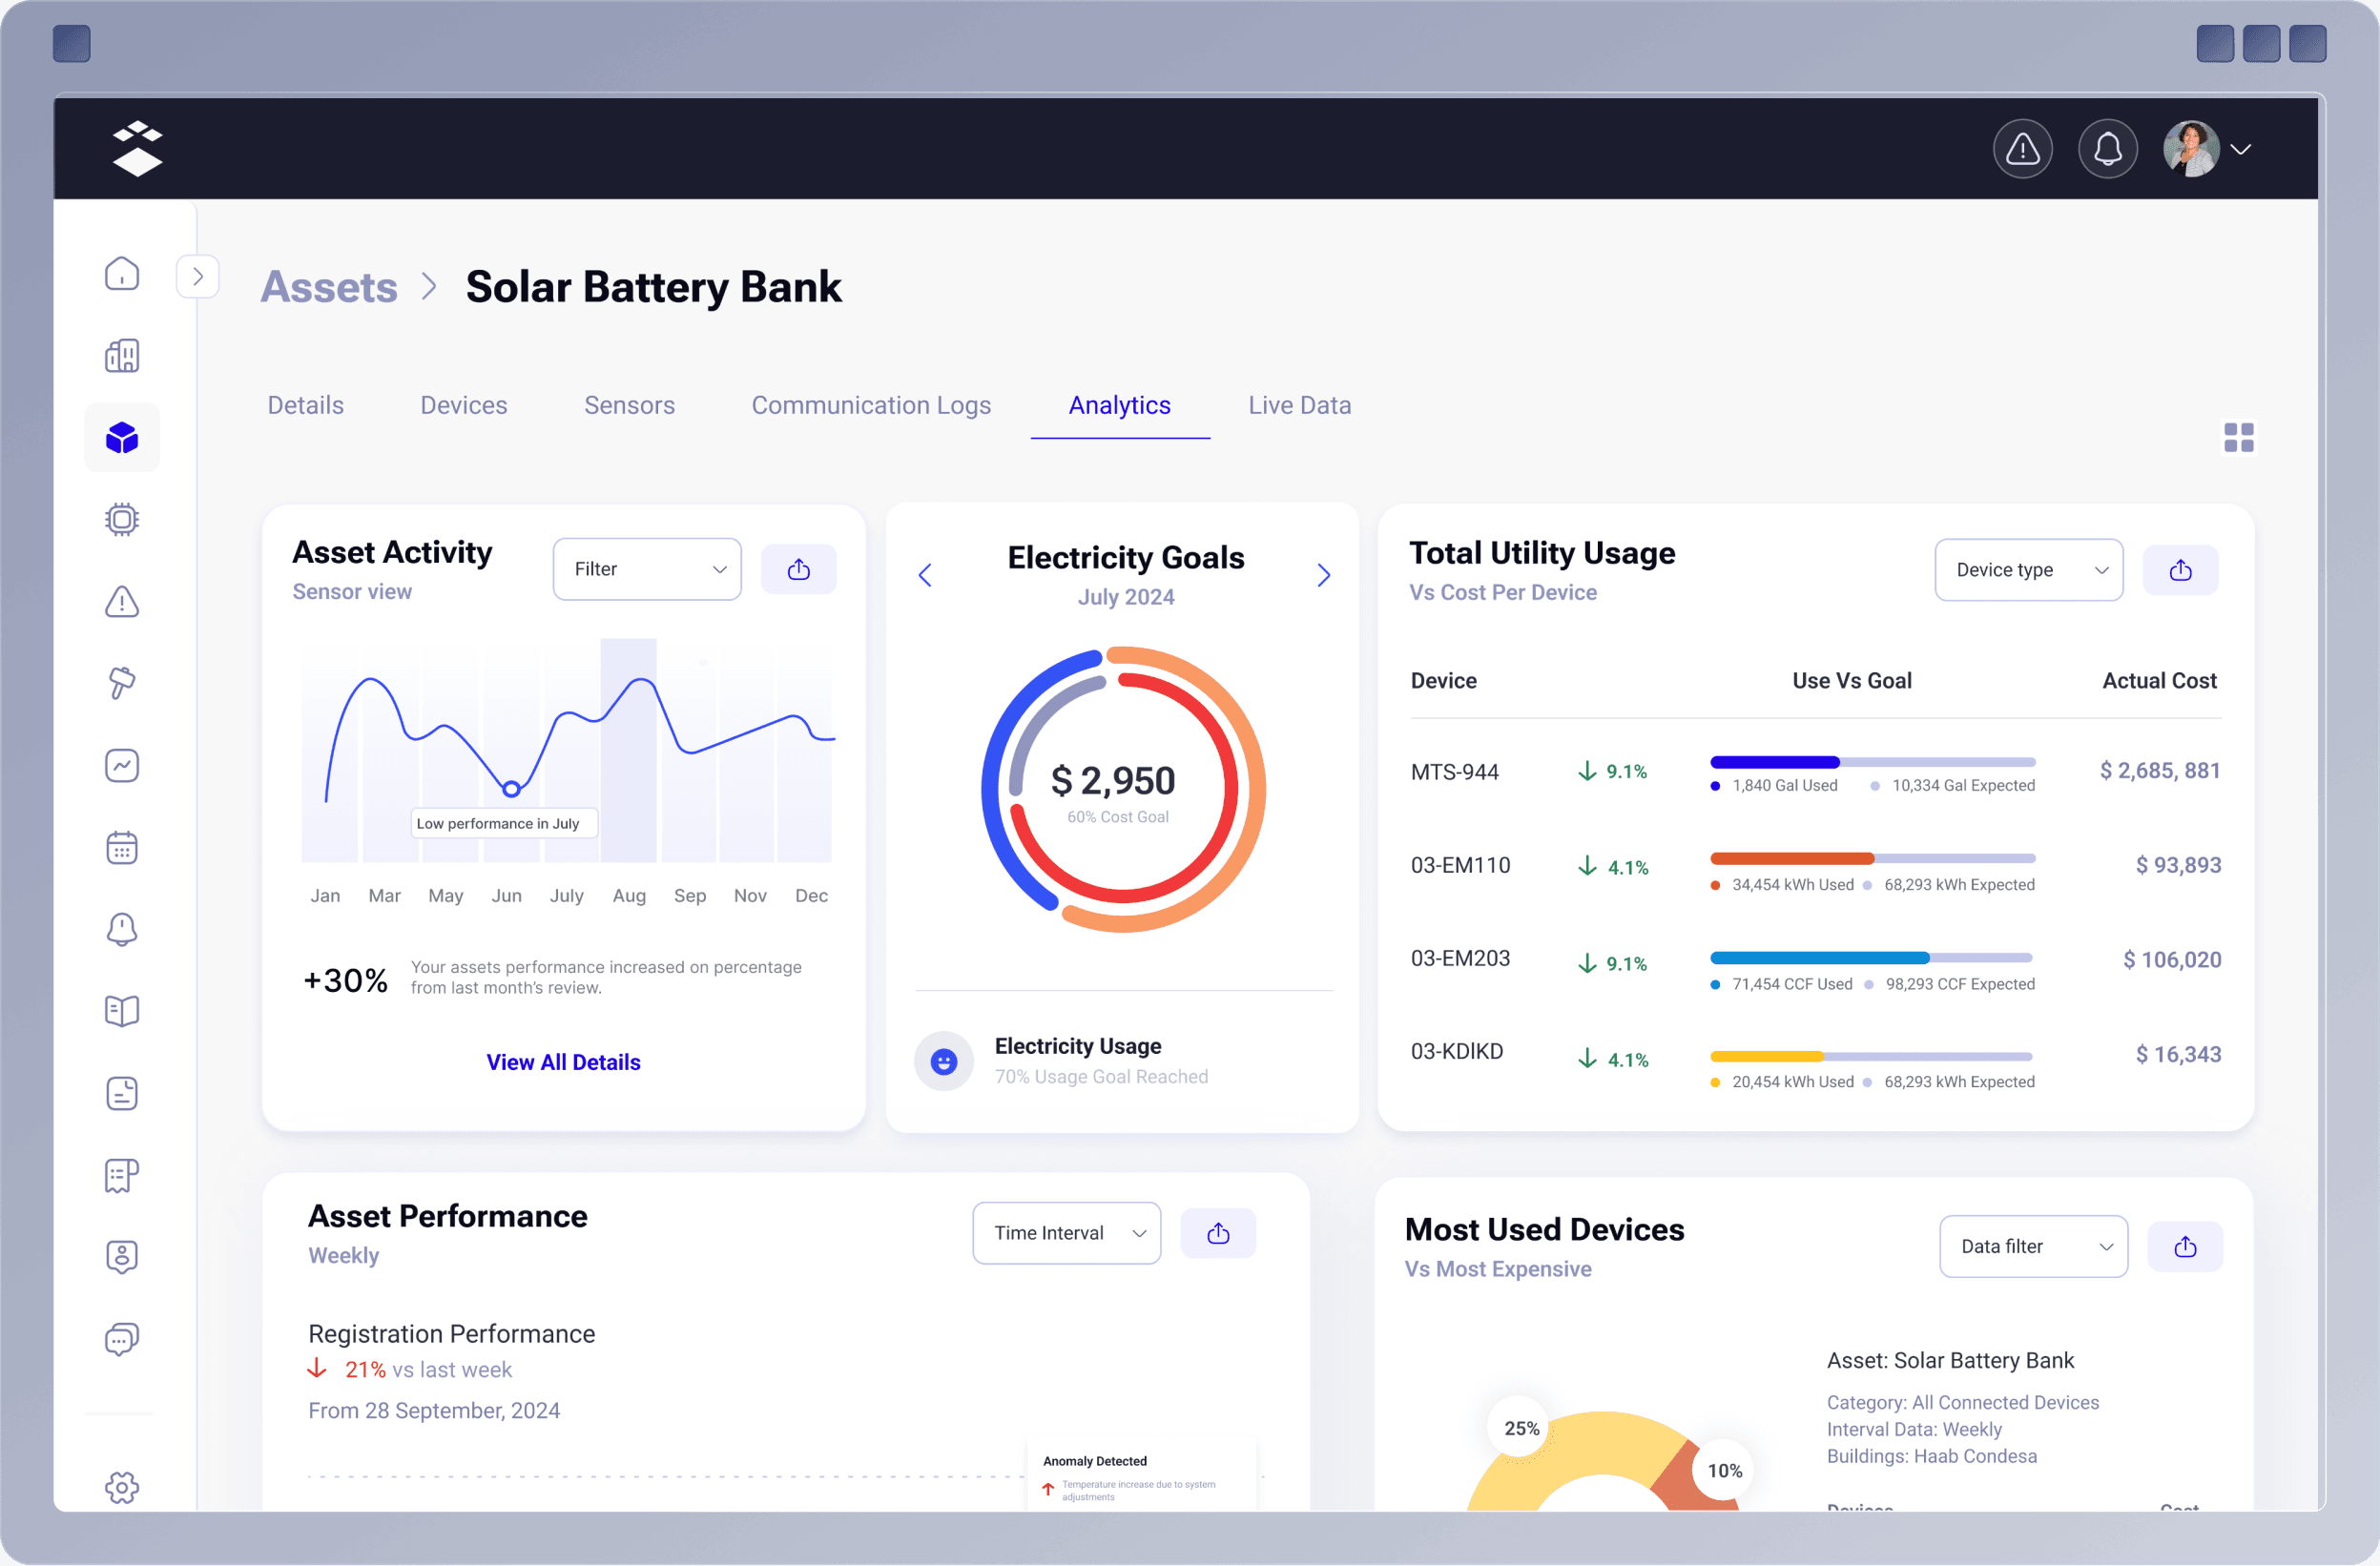Advance Electricity Goals to the next month
Viewport: 2380px width, 1566px height.
point(1324,575)
